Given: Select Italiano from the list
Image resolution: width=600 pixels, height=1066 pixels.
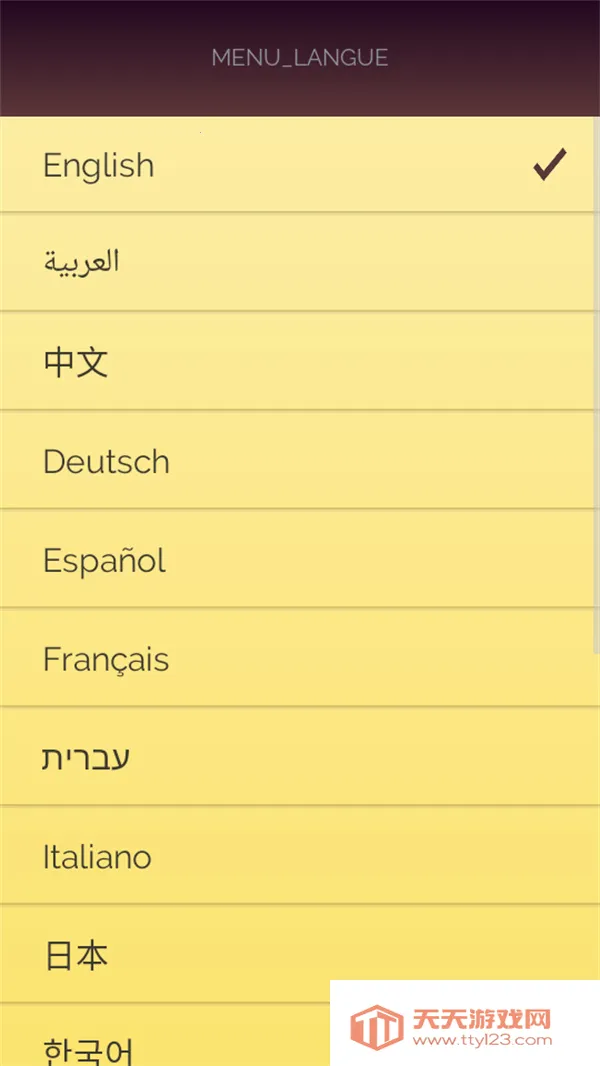Looking at the screenshot, I should 97,857.
